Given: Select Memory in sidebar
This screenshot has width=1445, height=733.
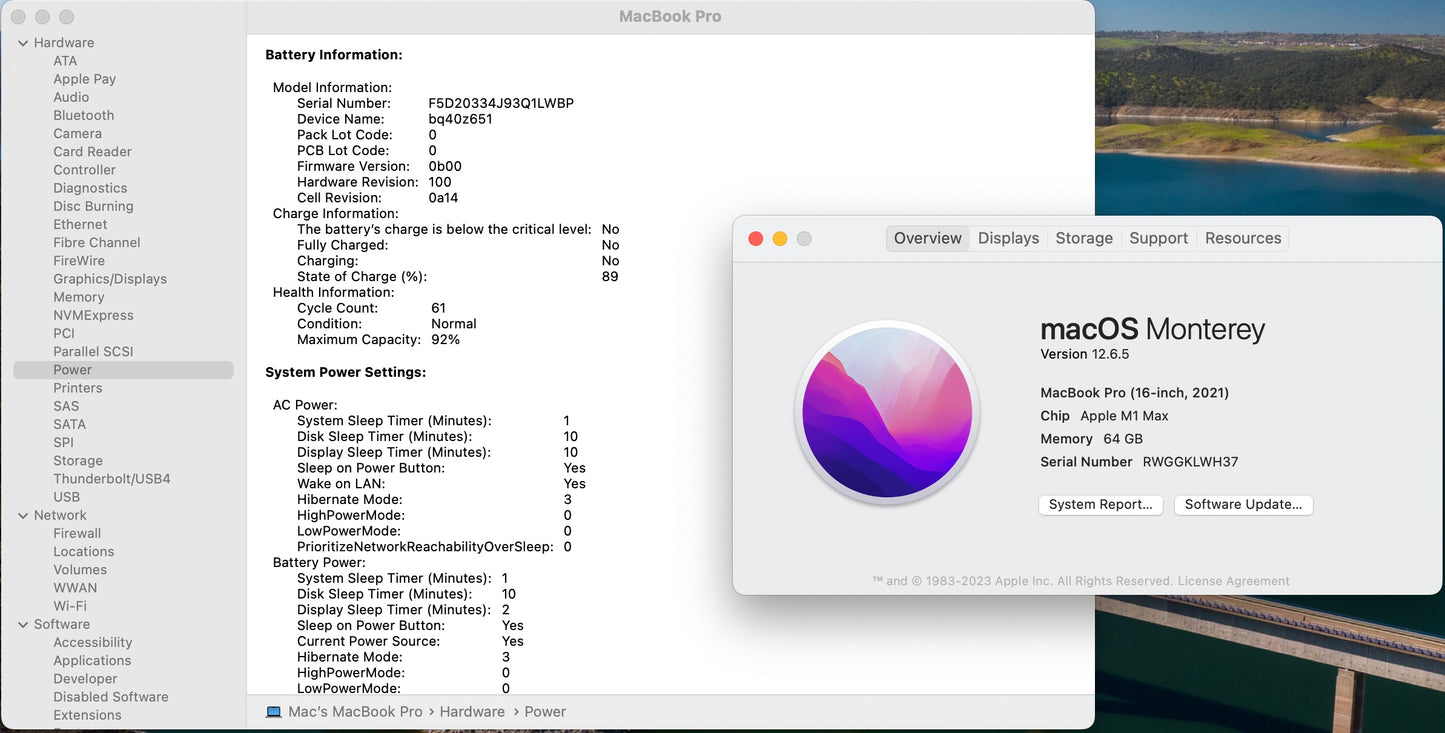Looking at the screenshot, I should [x=79, y=297].
